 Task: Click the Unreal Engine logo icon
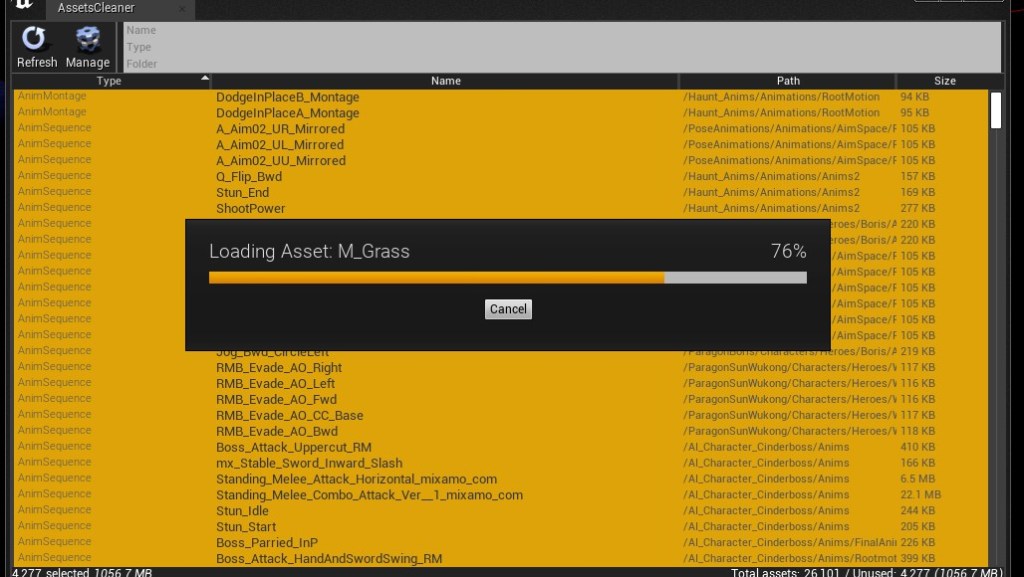(23, 7)
